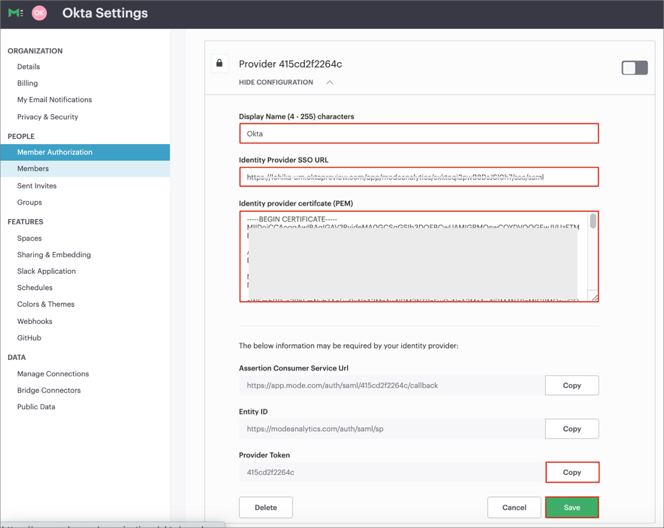Copy the Provider Token

571,472
